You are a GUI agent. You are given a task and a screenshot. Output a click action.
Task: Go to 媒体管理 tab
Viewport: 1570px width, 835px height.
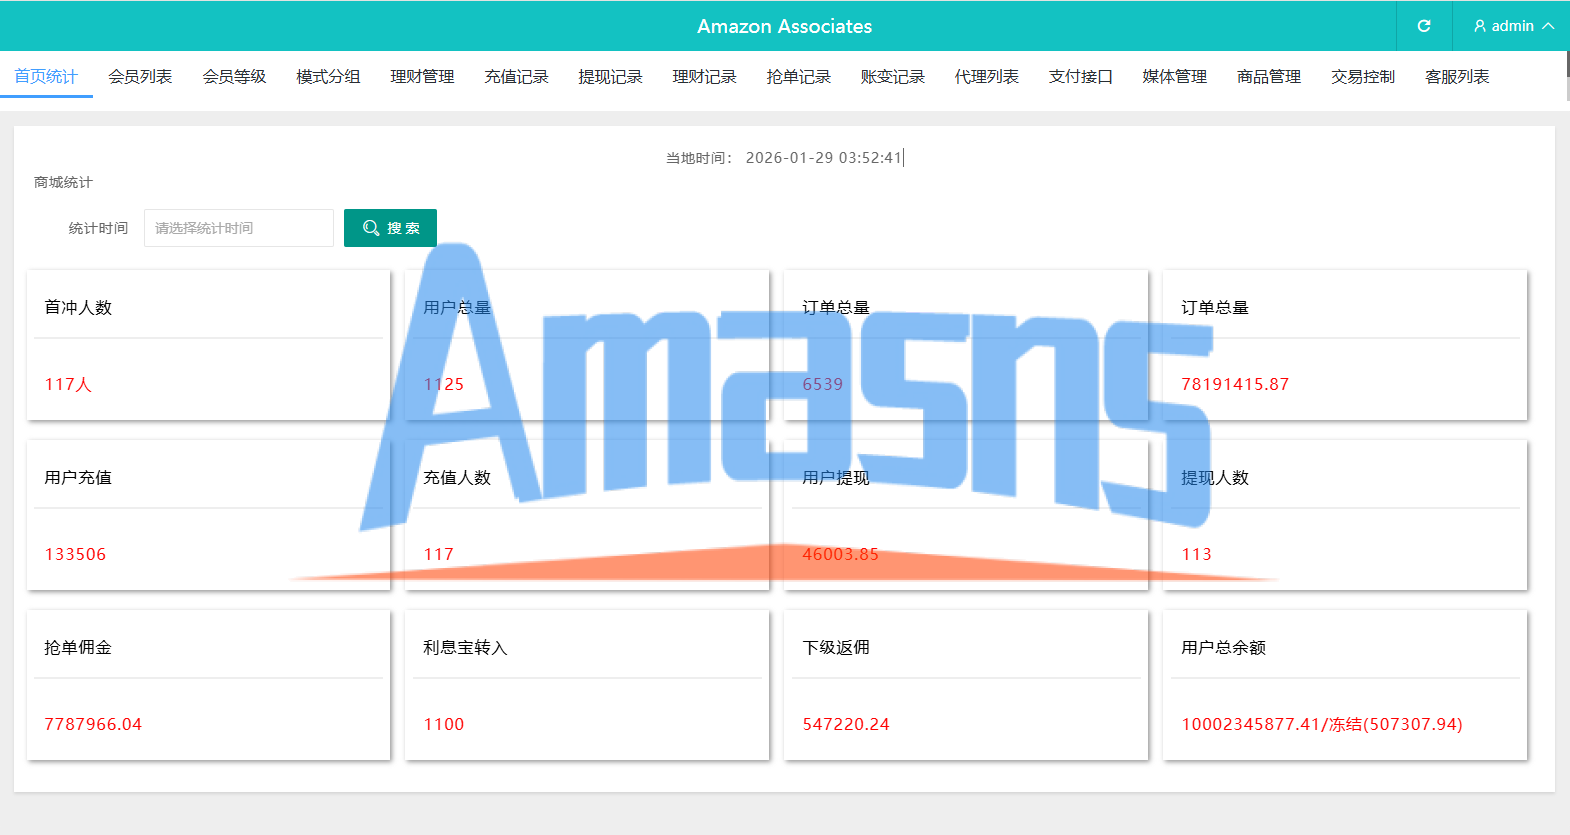[1174, 77]
